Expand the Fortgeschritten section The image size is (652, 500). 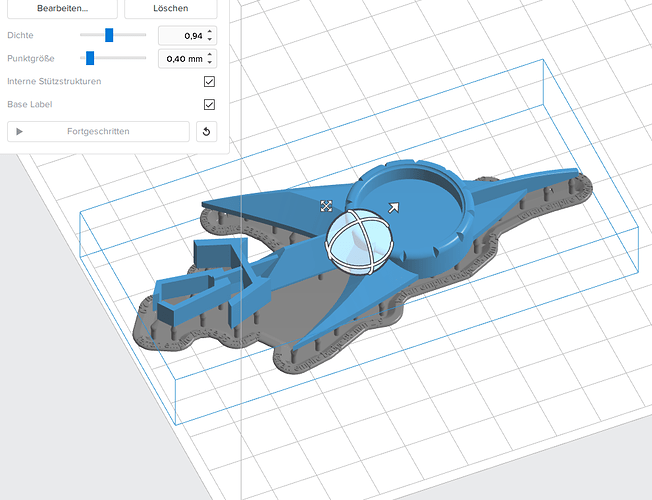(99, 131)
